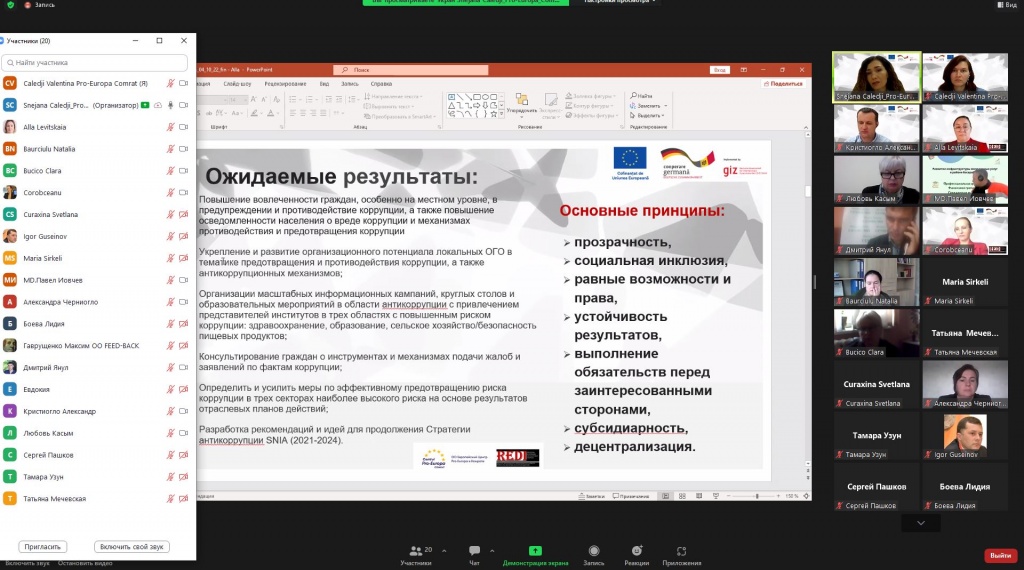
Task: Open the Рецензирование ribbon tab
Action: 285,84
